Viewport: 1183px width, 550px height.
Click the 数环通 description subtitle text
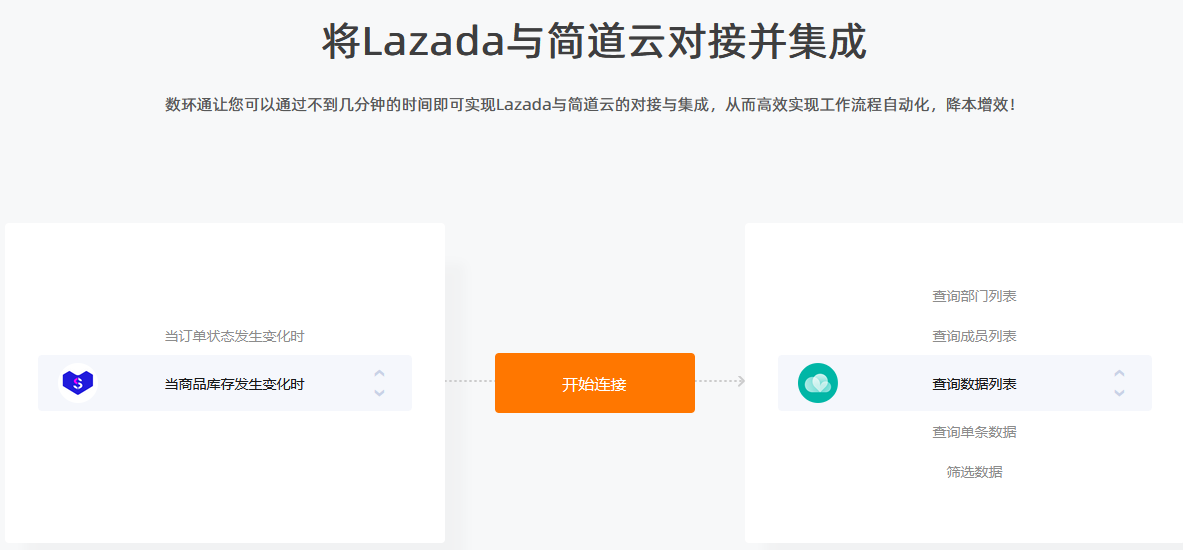tap(591, 105)
